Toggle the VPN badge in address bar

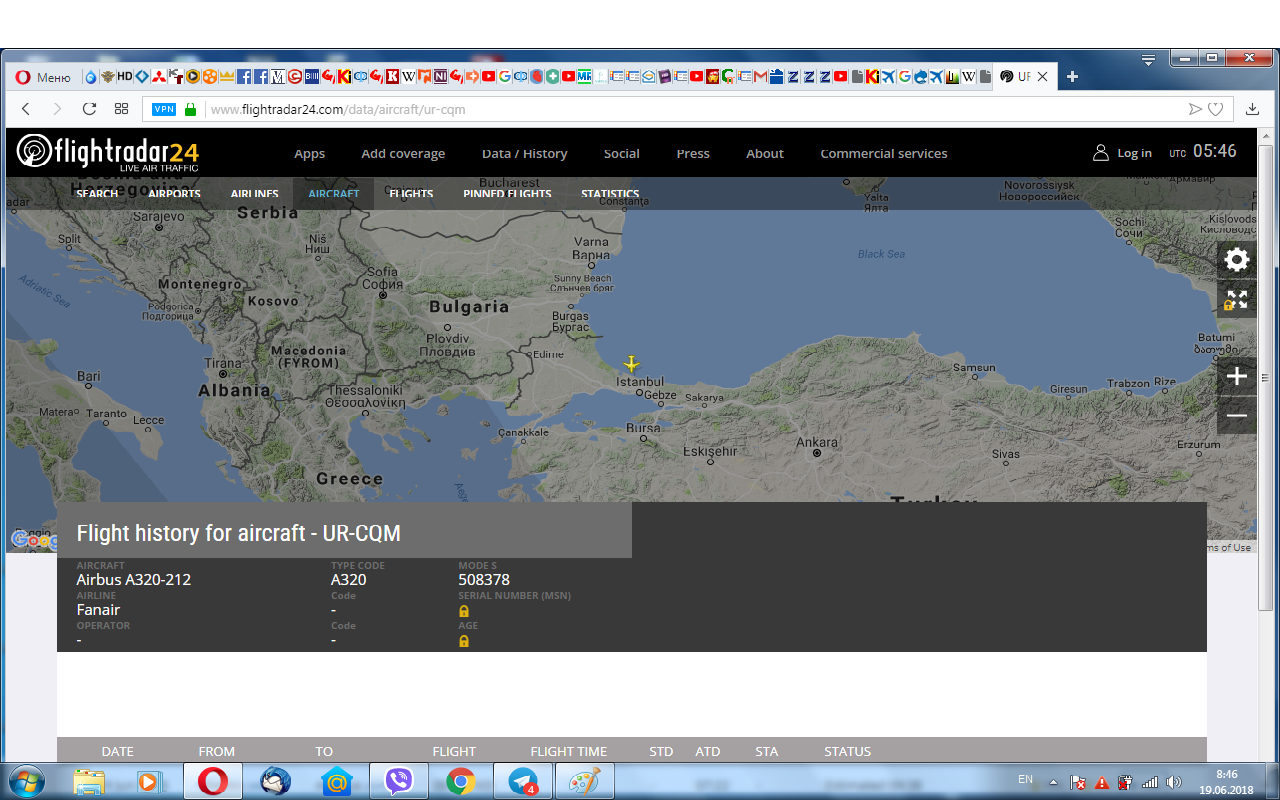tap(164, 109)
